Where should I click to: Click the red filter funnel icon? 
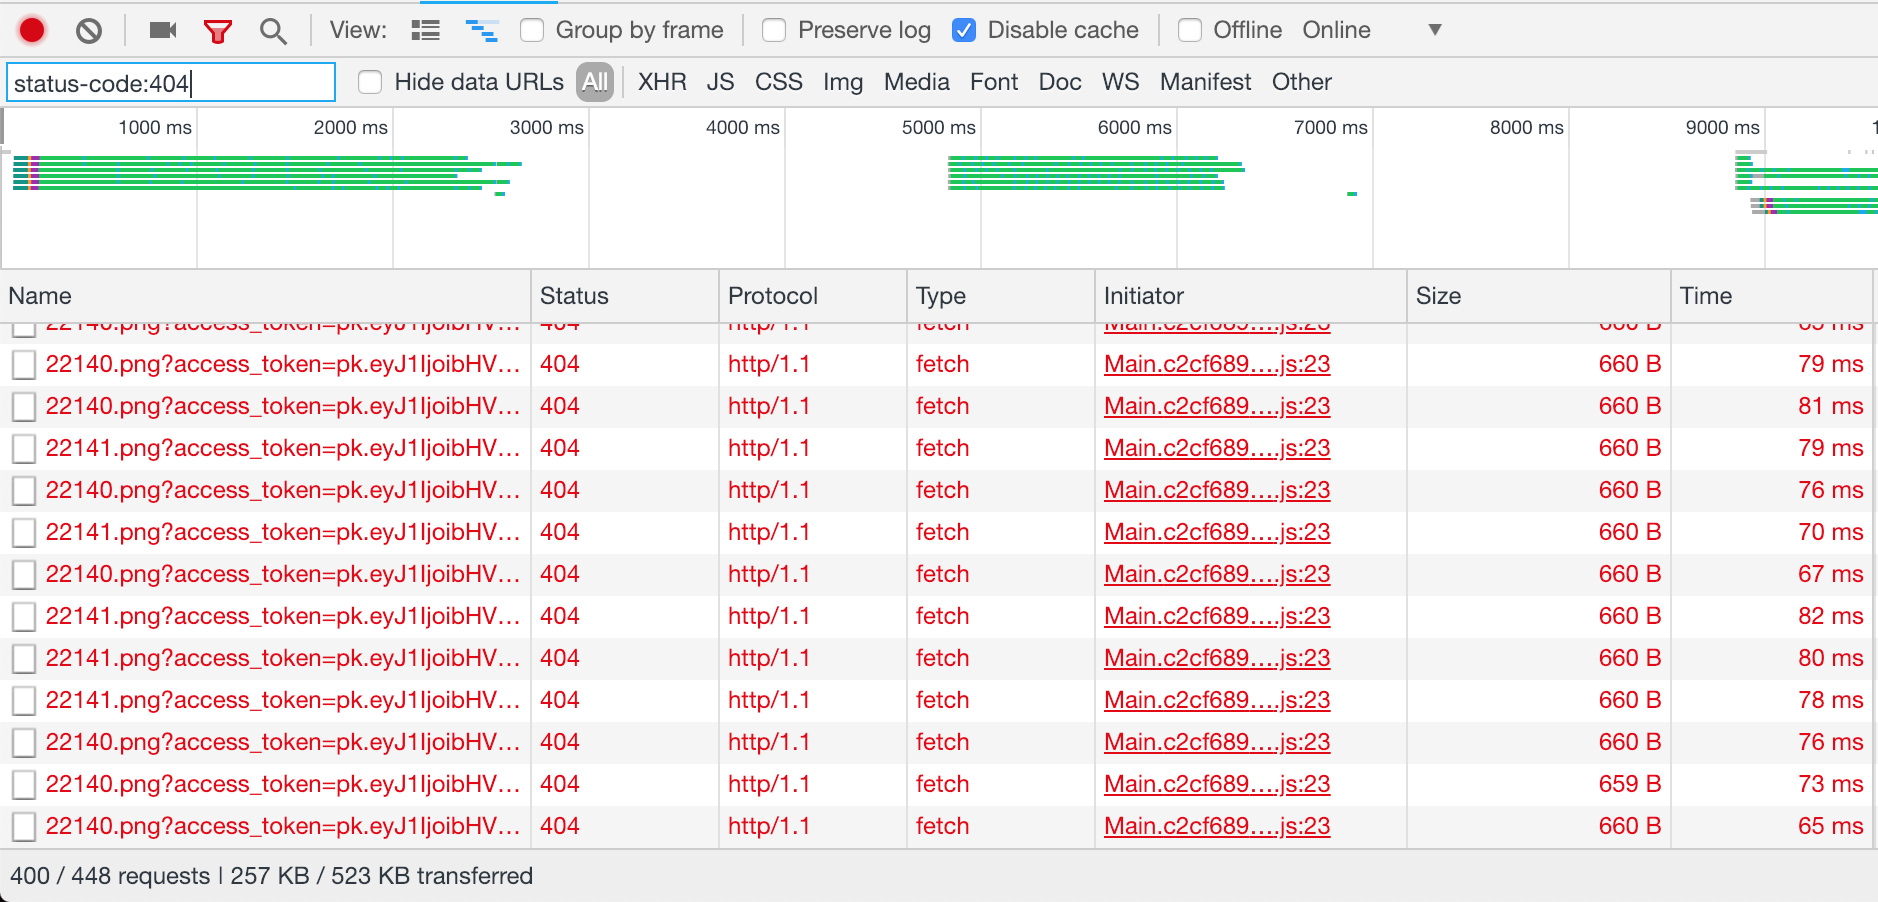218,30
